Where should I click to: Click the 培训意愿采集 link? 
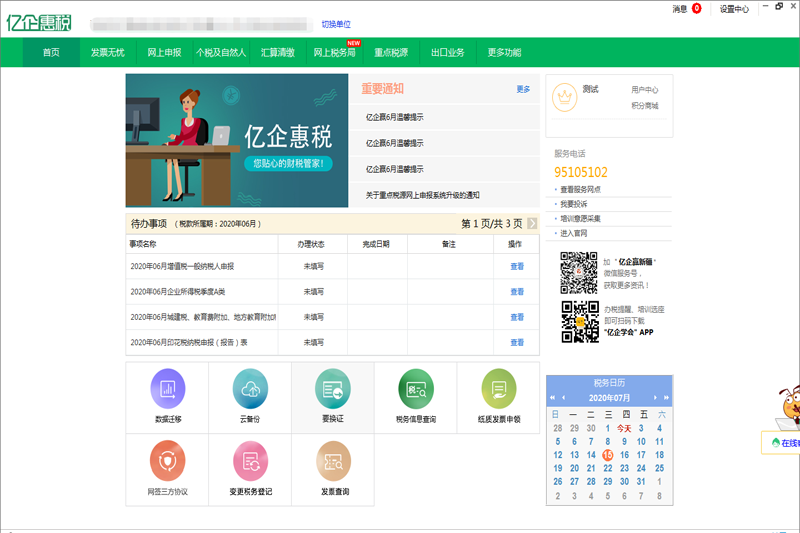580,218
